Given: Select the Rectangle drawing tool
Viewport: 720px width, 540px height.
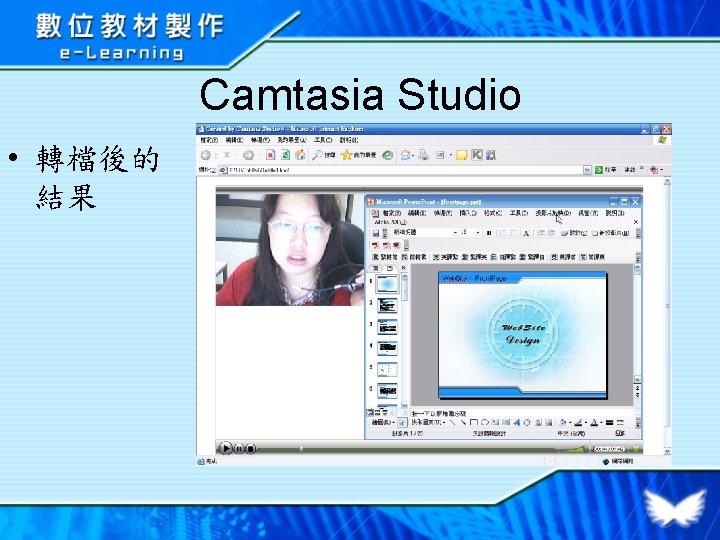Looking at the screenshot, I should pos(474,422).
